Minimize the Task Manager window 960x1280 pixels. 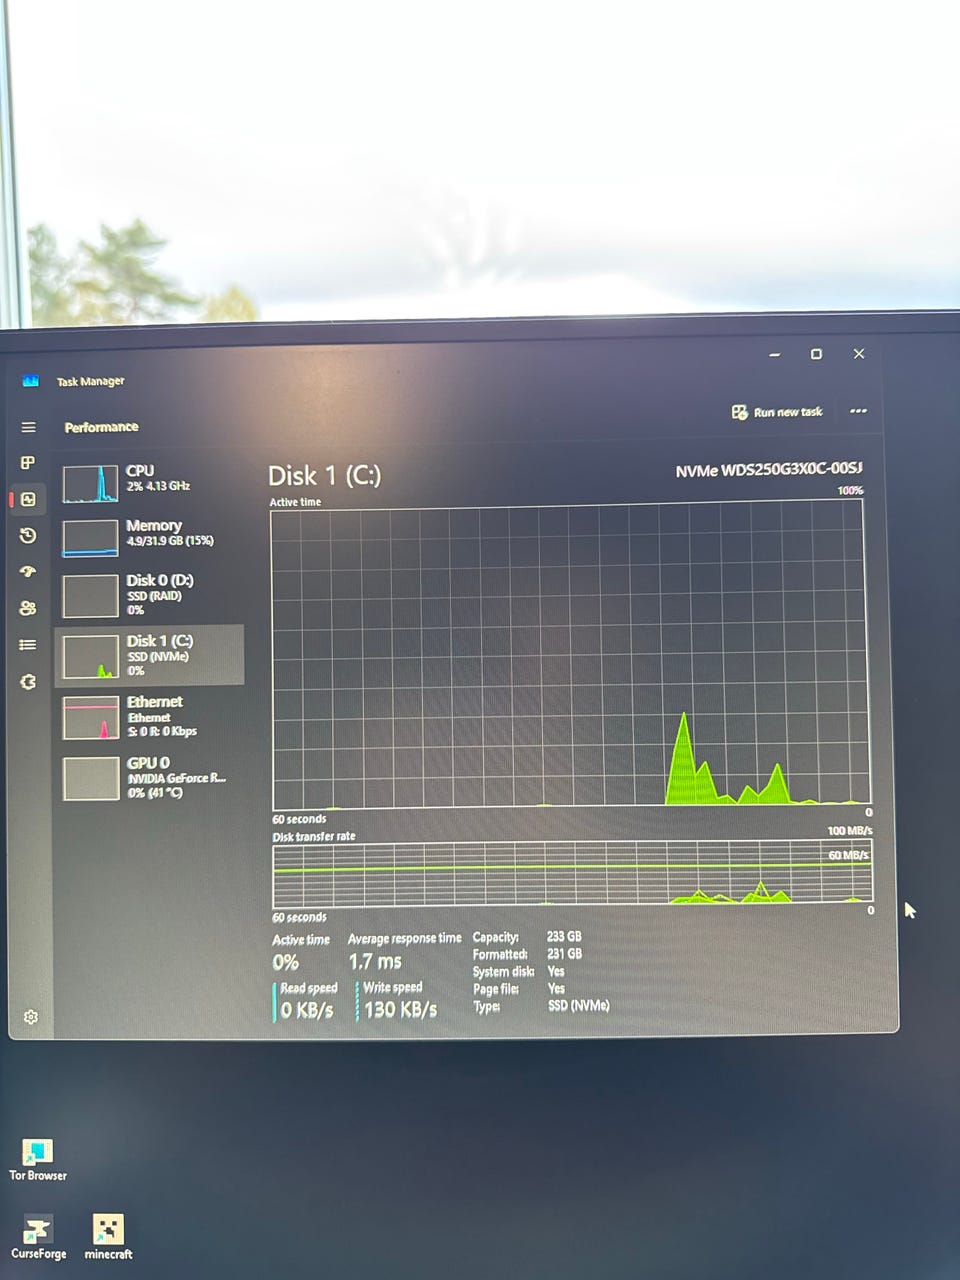(775, 355)
